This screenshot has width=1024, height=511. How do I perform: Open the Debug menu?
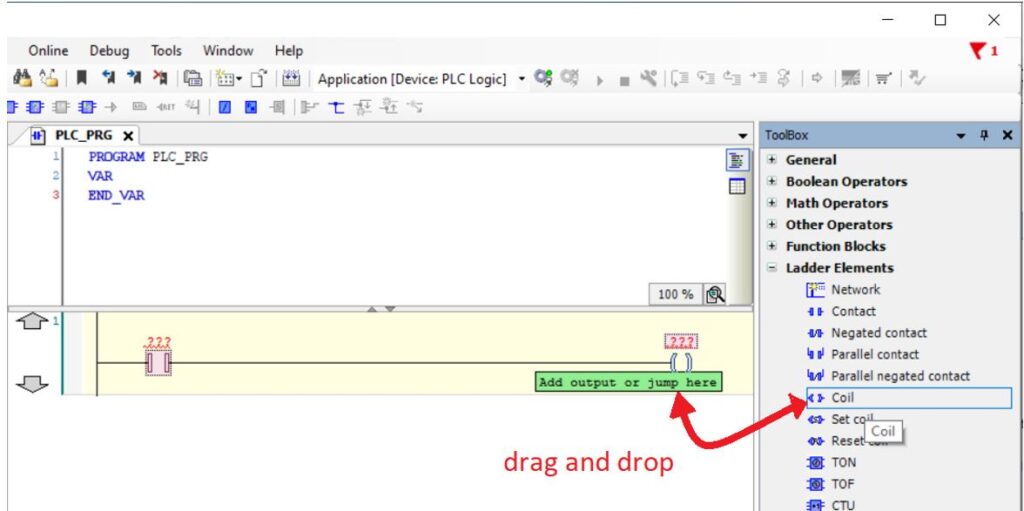(109, 51)
